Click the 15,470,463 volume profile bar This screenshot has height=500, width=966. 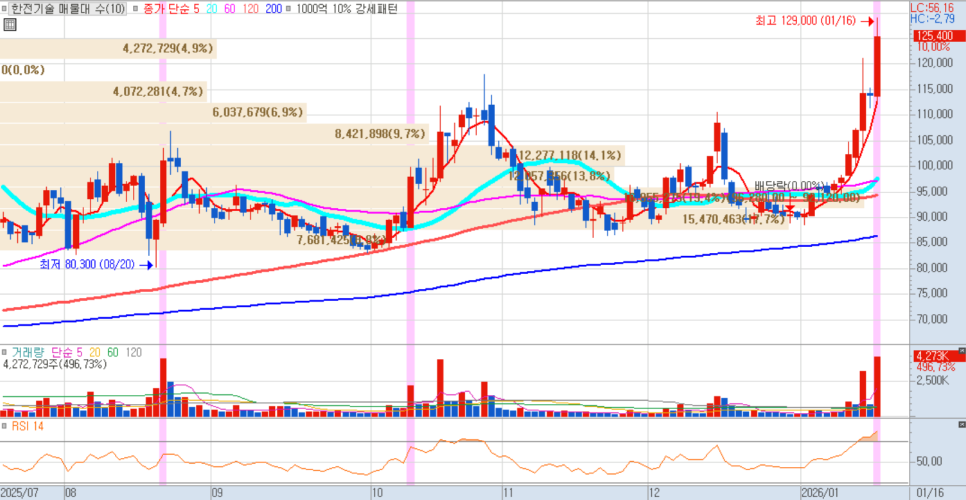pyautogui.click(x=394, y=219)
